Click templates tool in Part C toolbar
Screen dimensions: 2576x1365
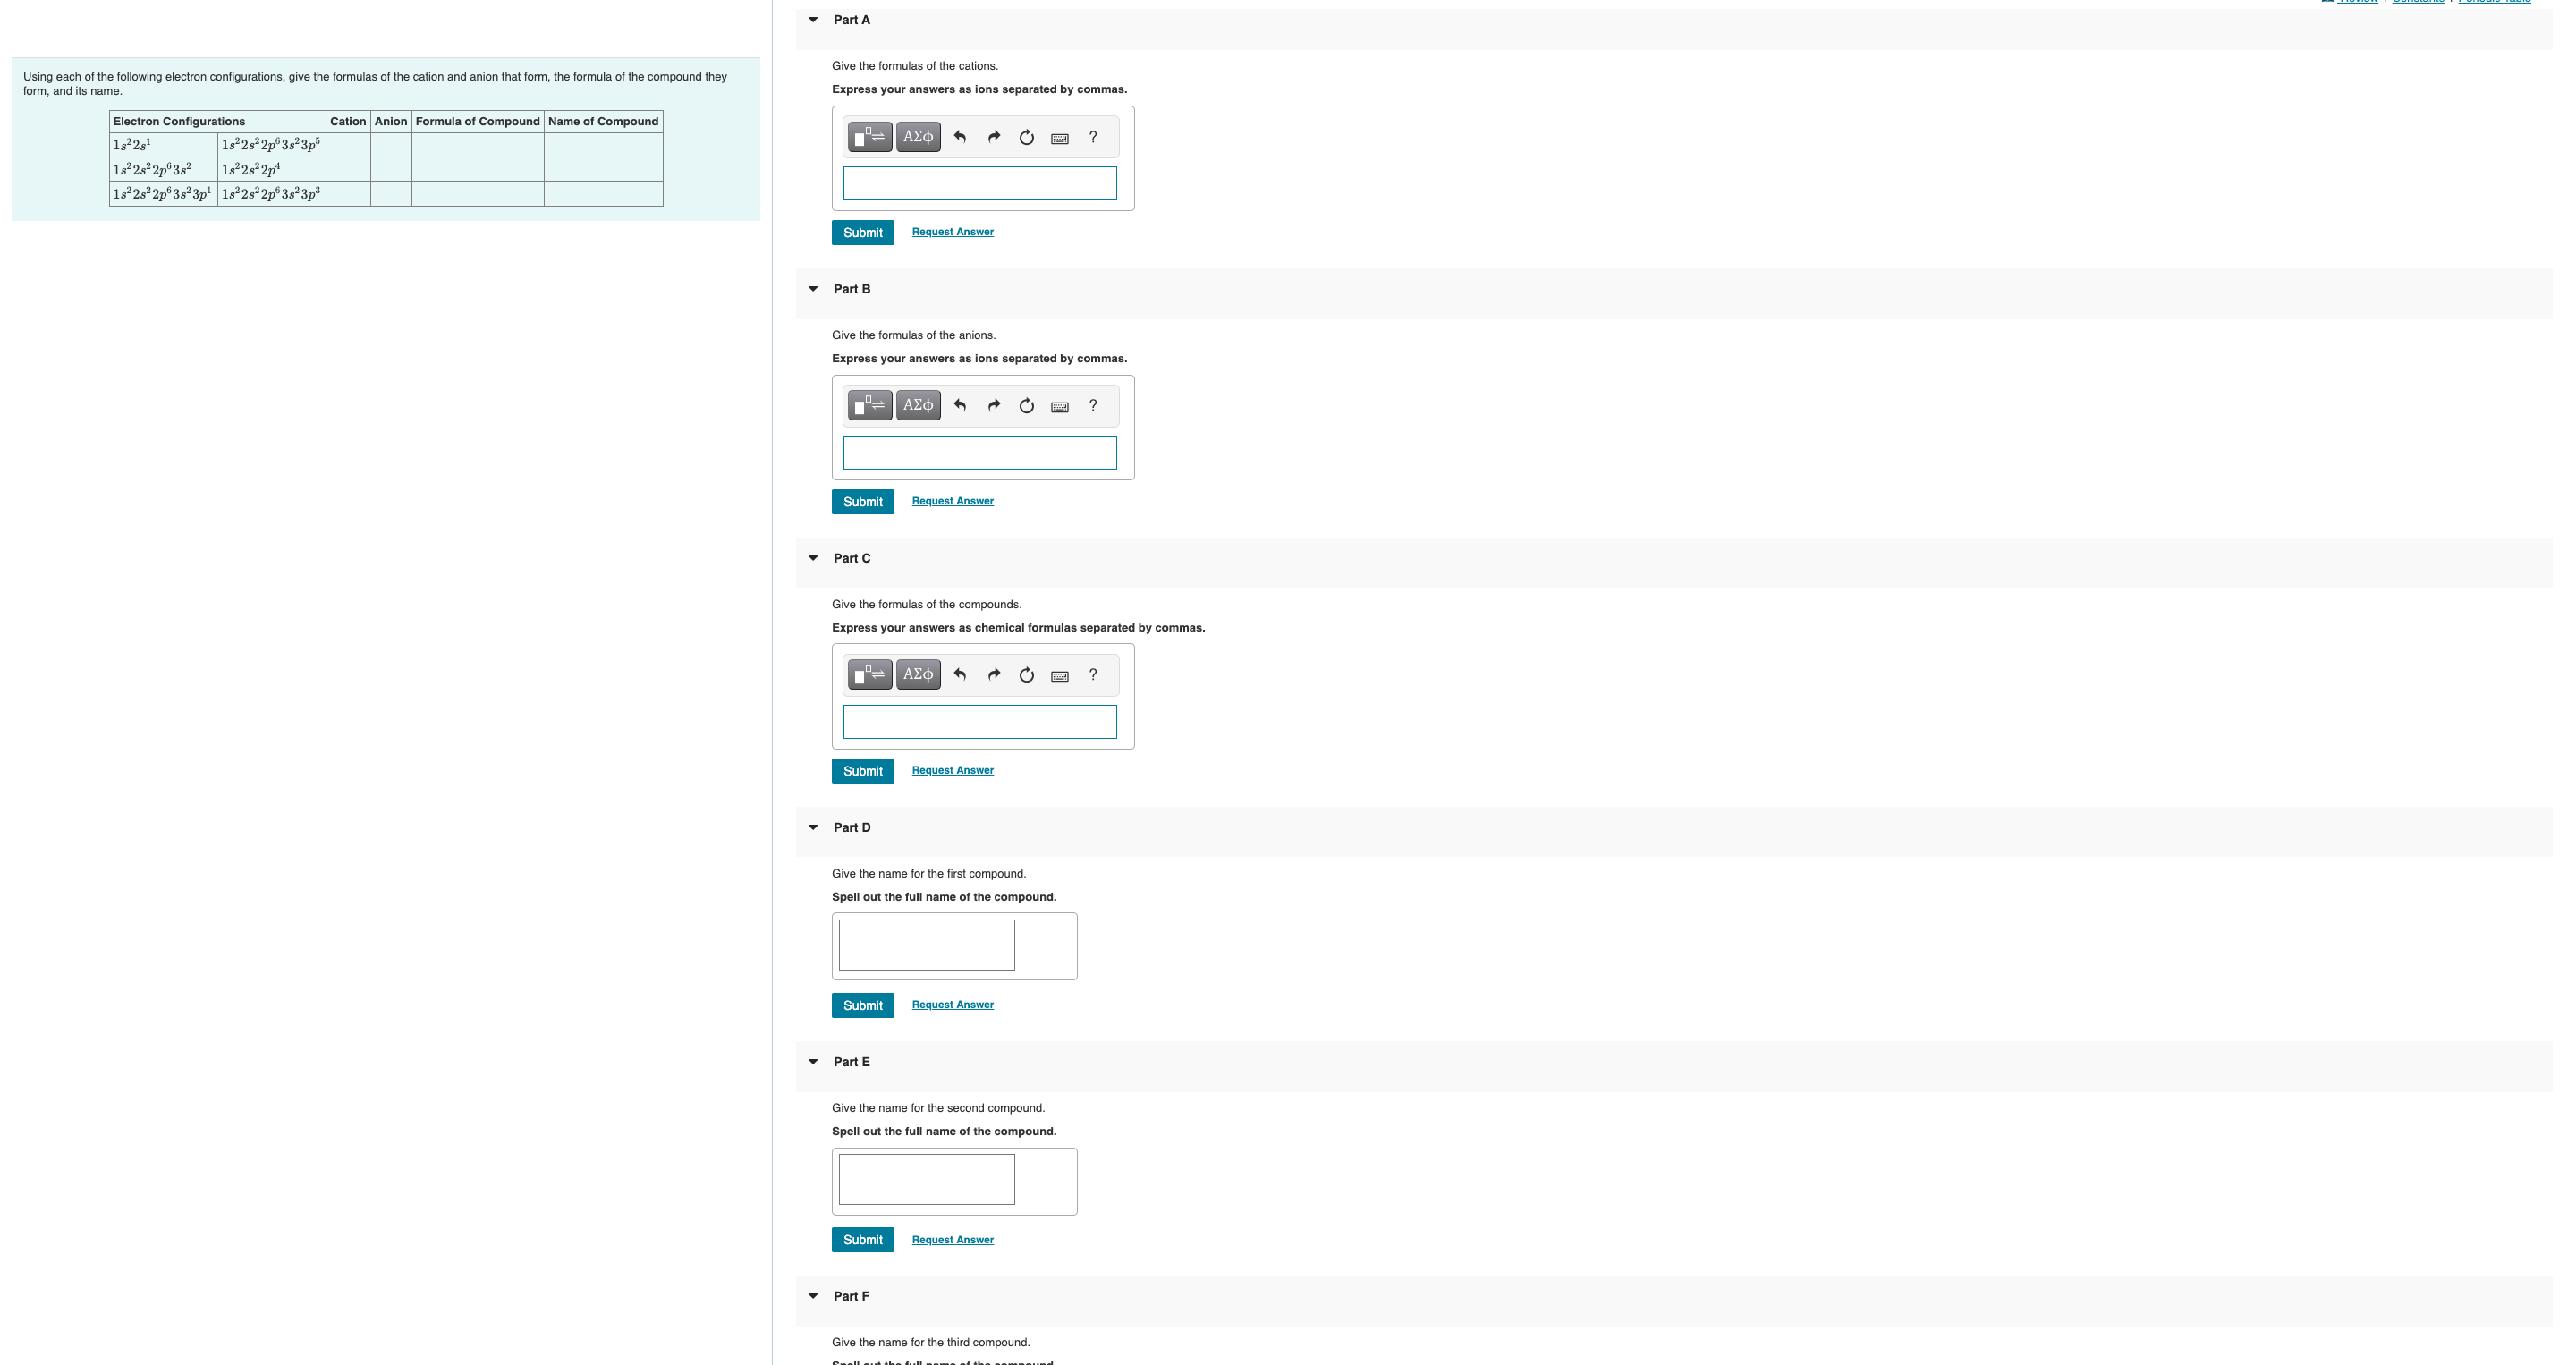869,675
